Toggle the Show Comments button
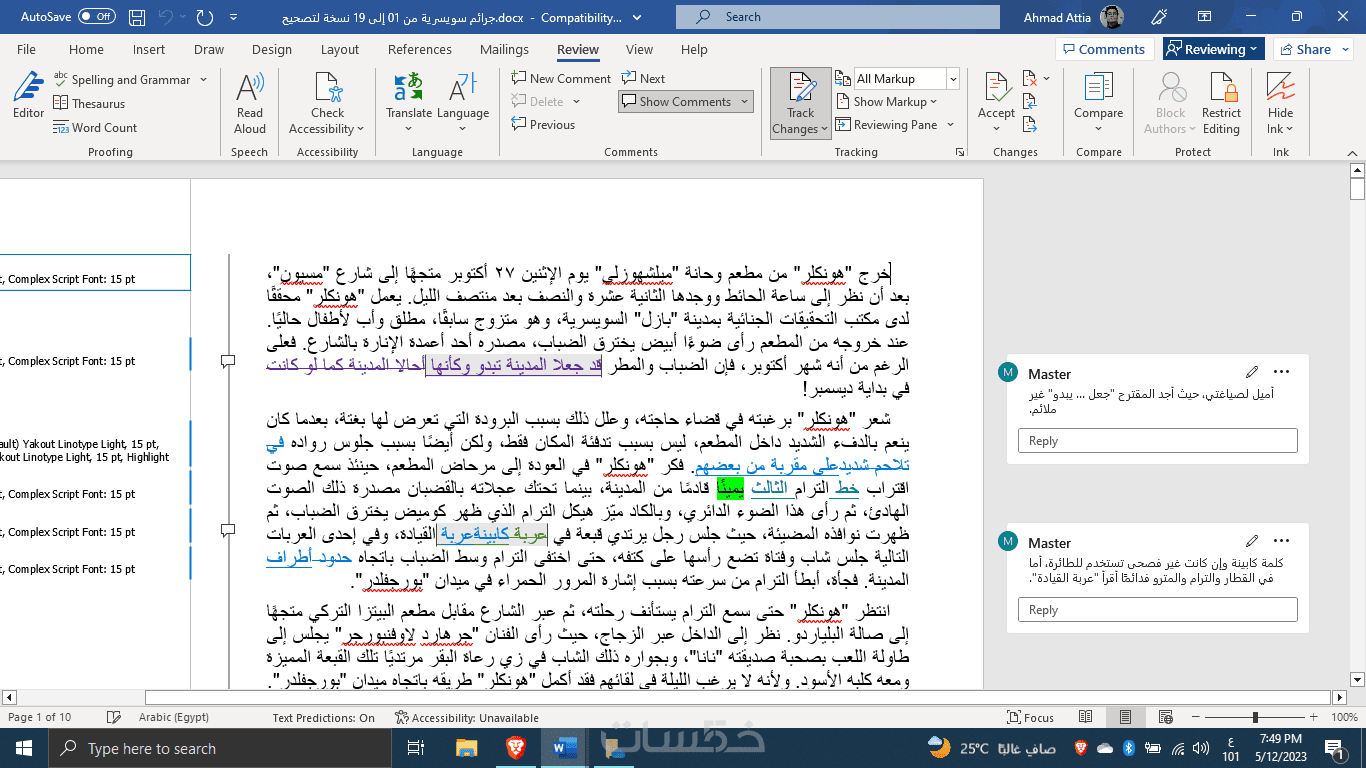This screenshot has height=768, width=1366. [x=677, y=102]
